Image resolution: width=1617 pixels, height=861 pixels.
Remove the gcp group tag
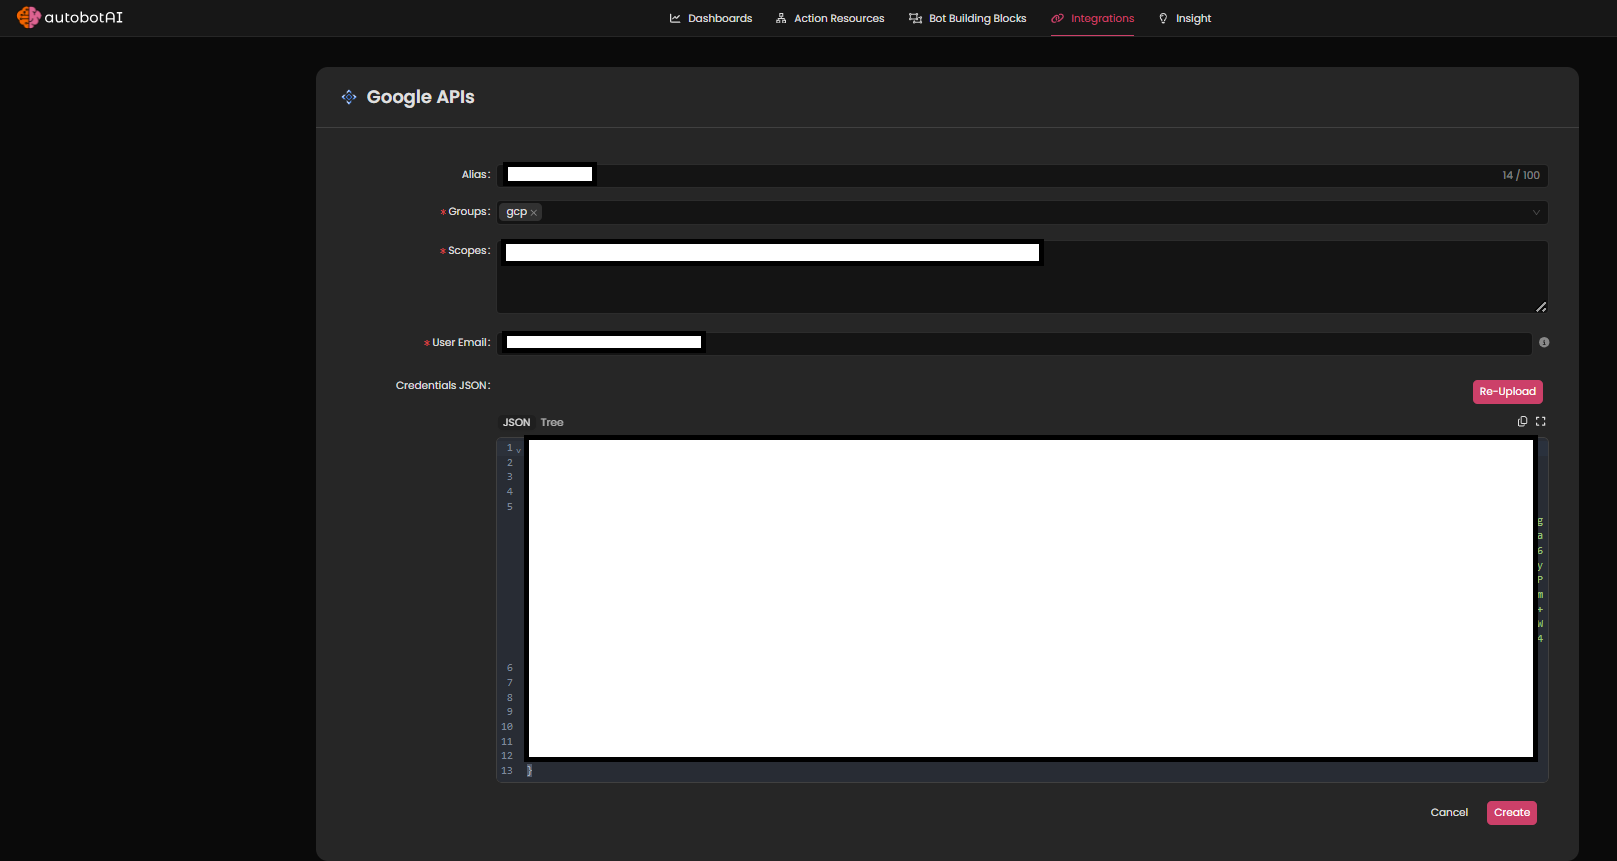(x=534, y=213)
